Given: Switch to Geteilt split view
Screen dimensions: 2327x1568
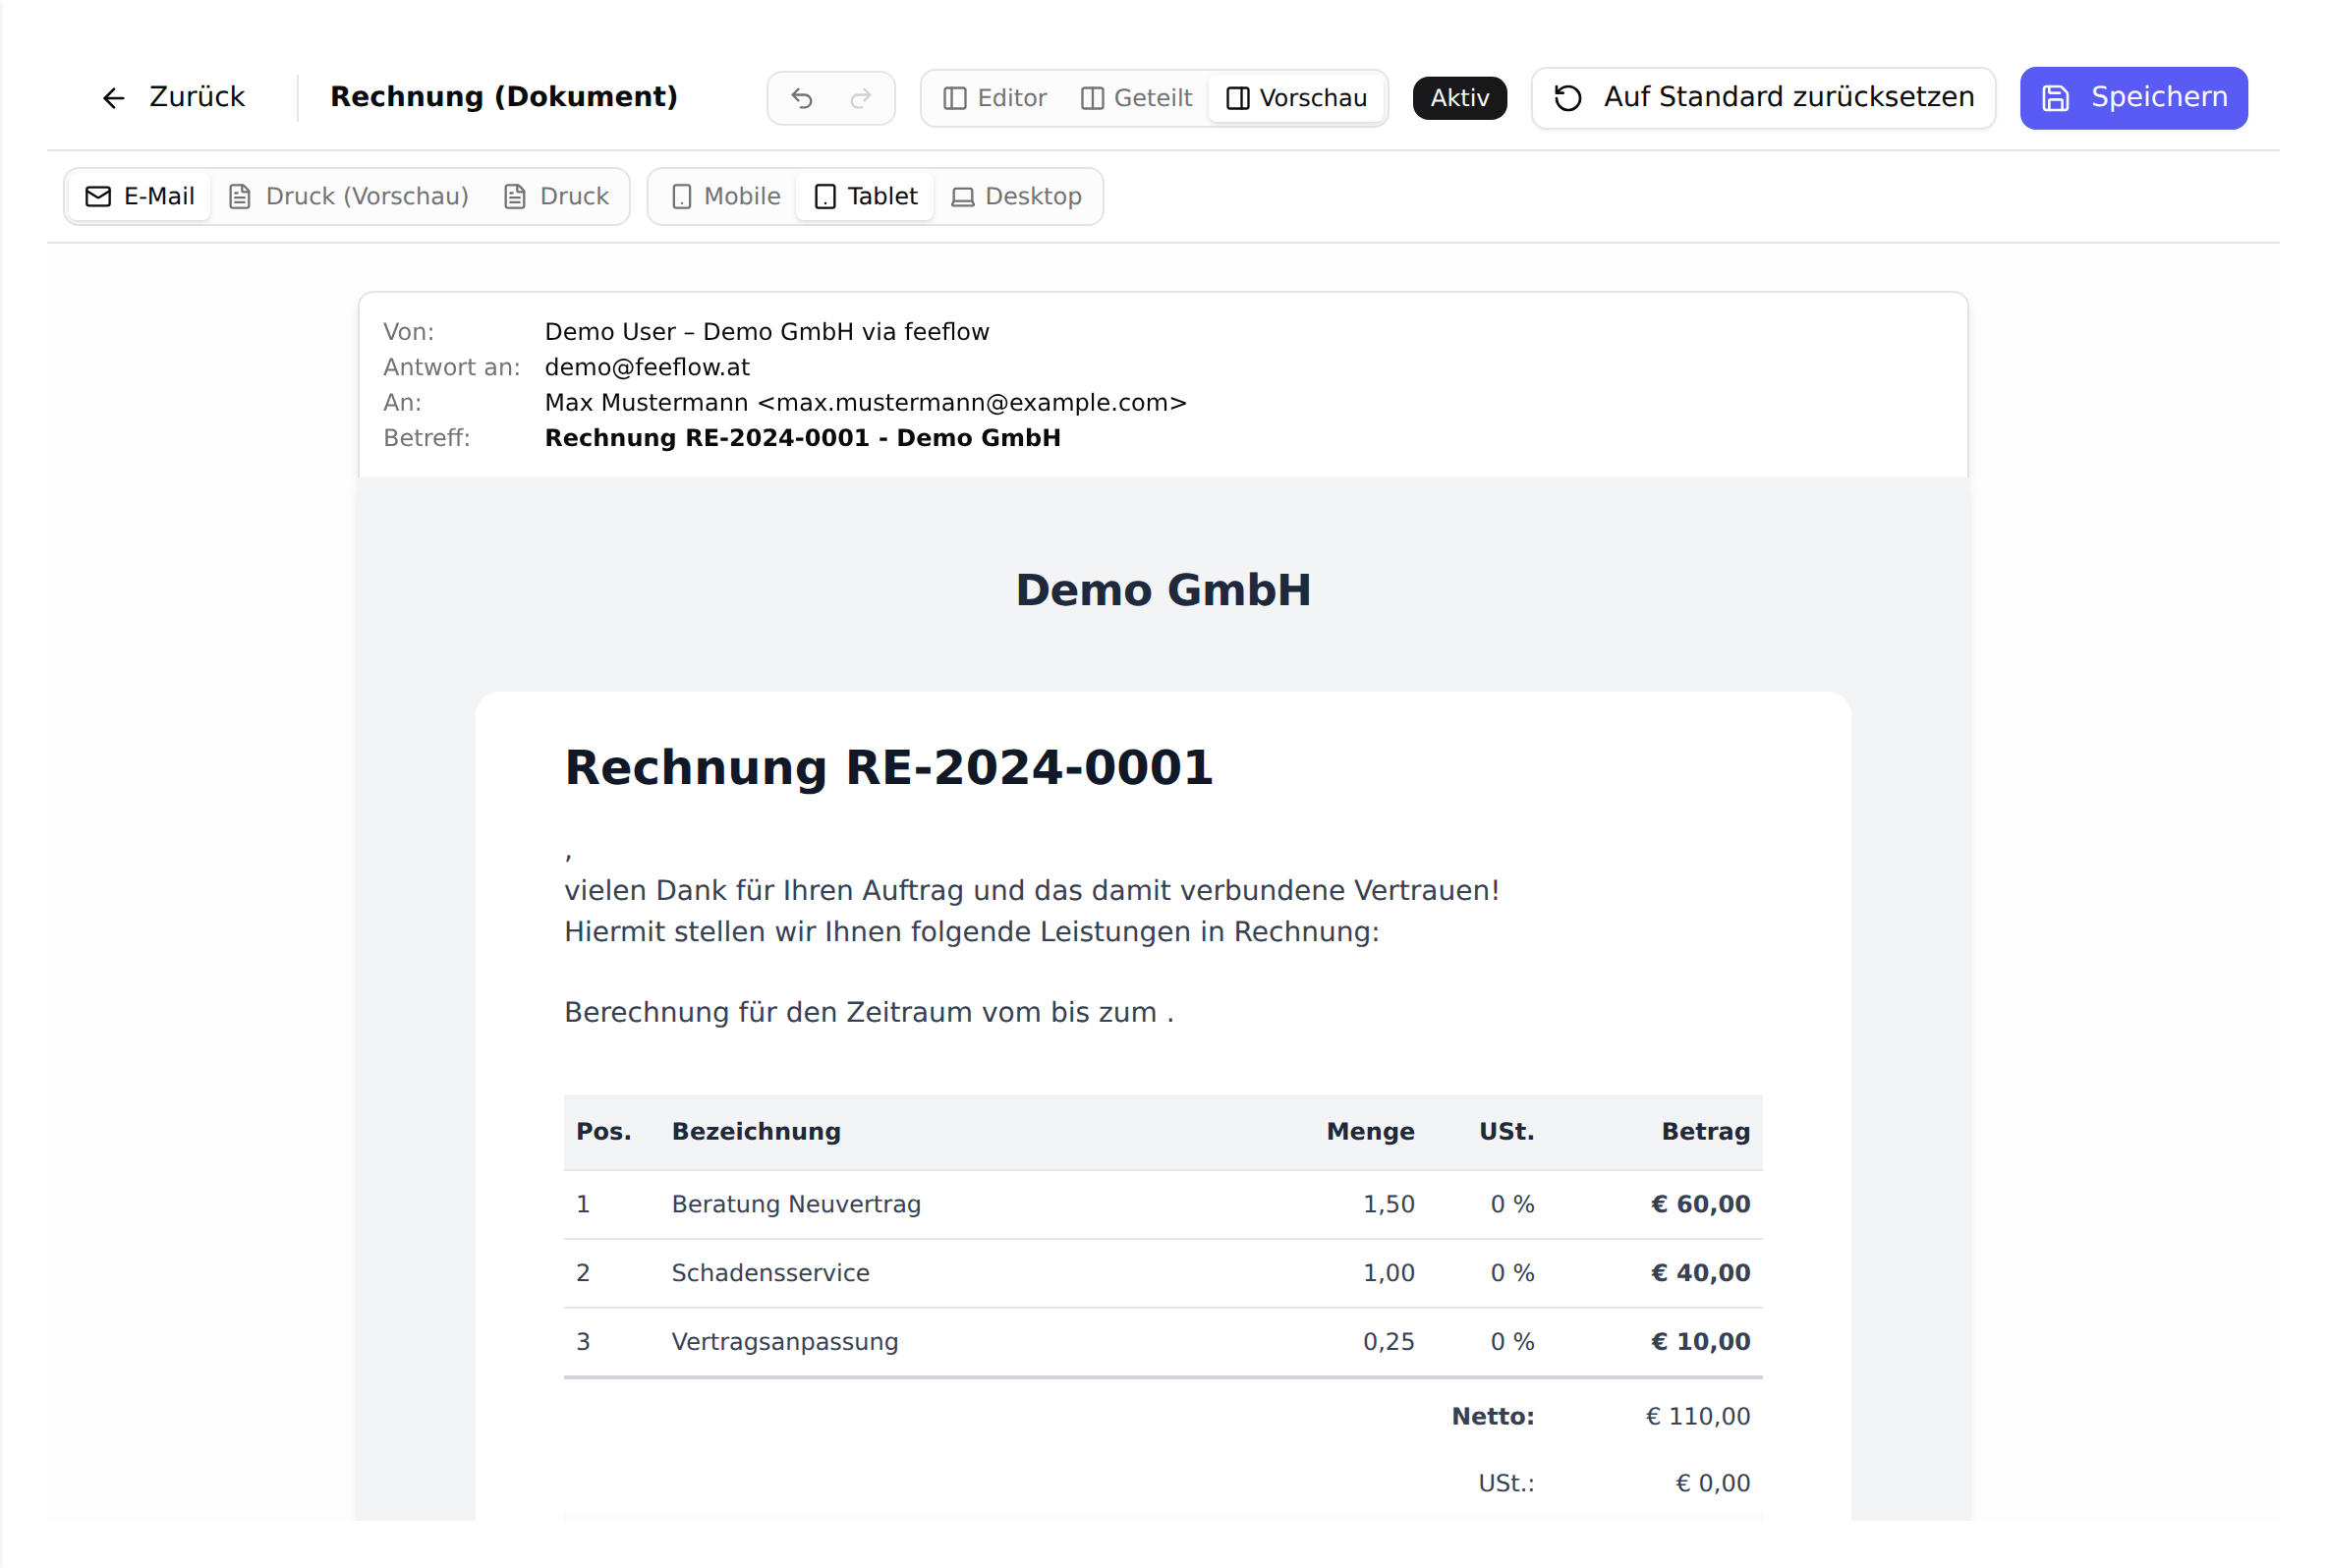Looking at the screenshot, I should (x=1137, y=98).
